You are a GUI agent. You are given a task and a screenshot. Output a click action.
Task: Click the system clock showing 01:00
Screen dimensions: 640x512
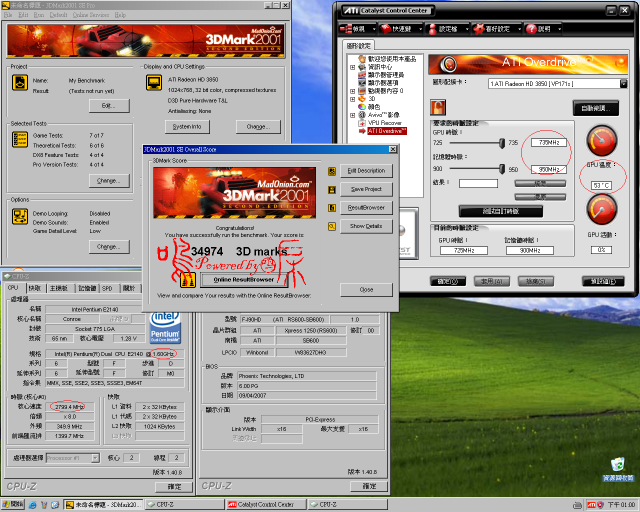[x=621, y=505]
